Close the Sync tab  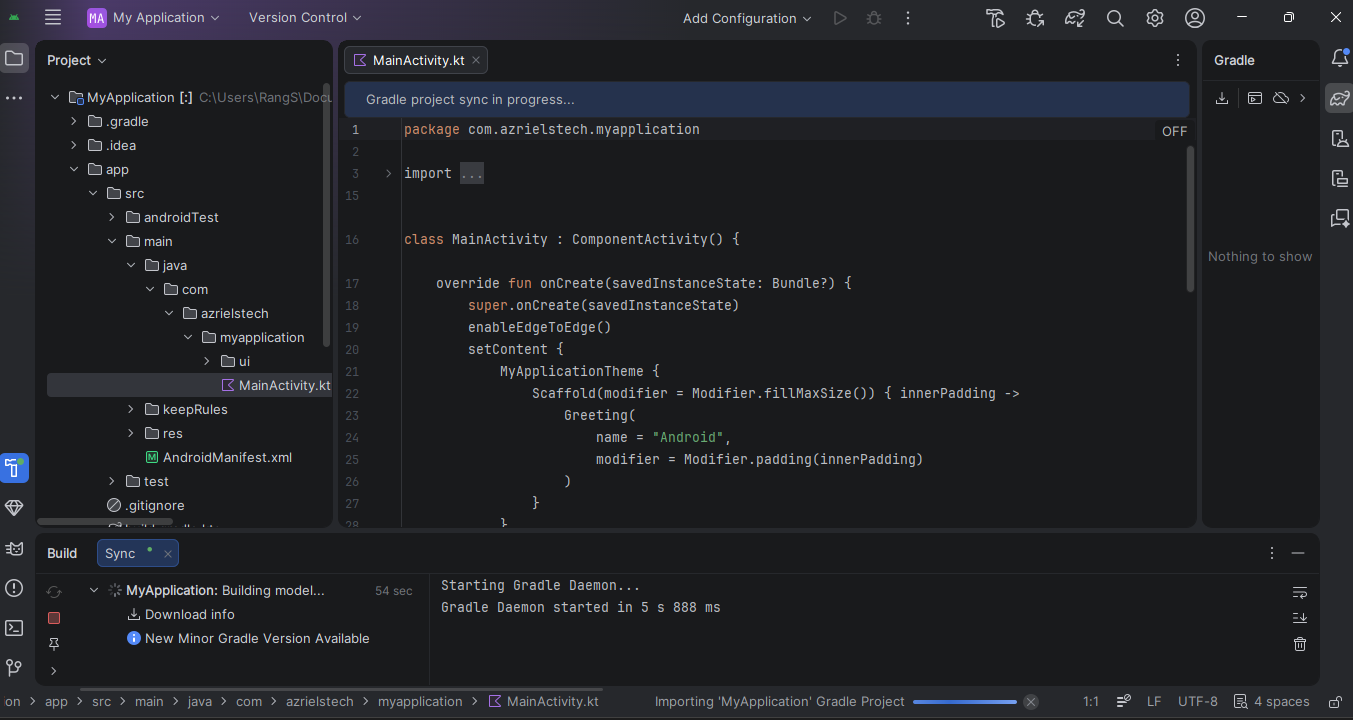click(x=168, y=553)
